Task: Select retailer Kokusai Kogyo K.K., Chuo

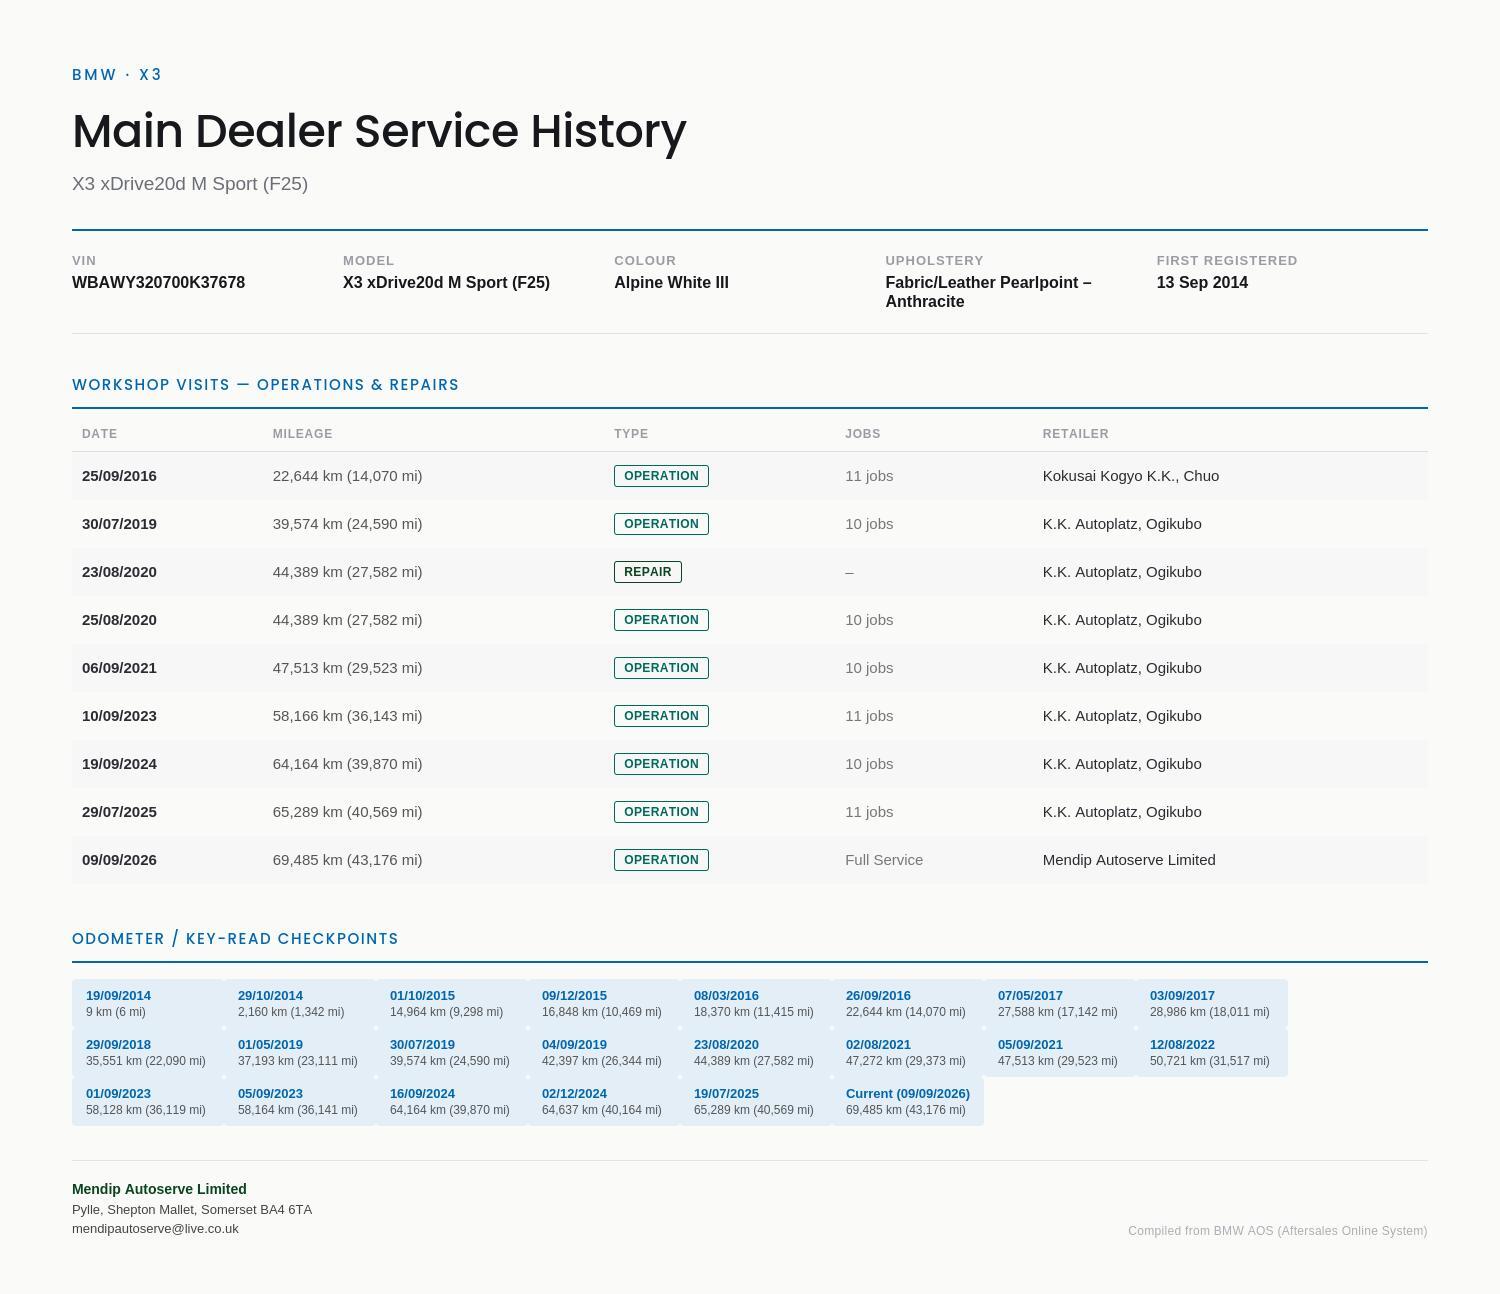Action: [1130, 476]
